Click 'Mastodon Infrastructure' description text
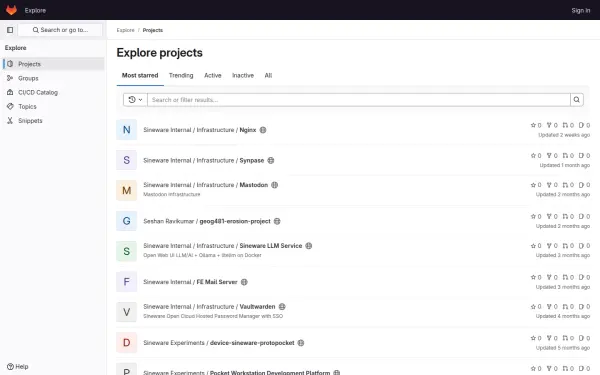This screenshot has width=600, height=375. pyautogui.click(x=172, y=194)
